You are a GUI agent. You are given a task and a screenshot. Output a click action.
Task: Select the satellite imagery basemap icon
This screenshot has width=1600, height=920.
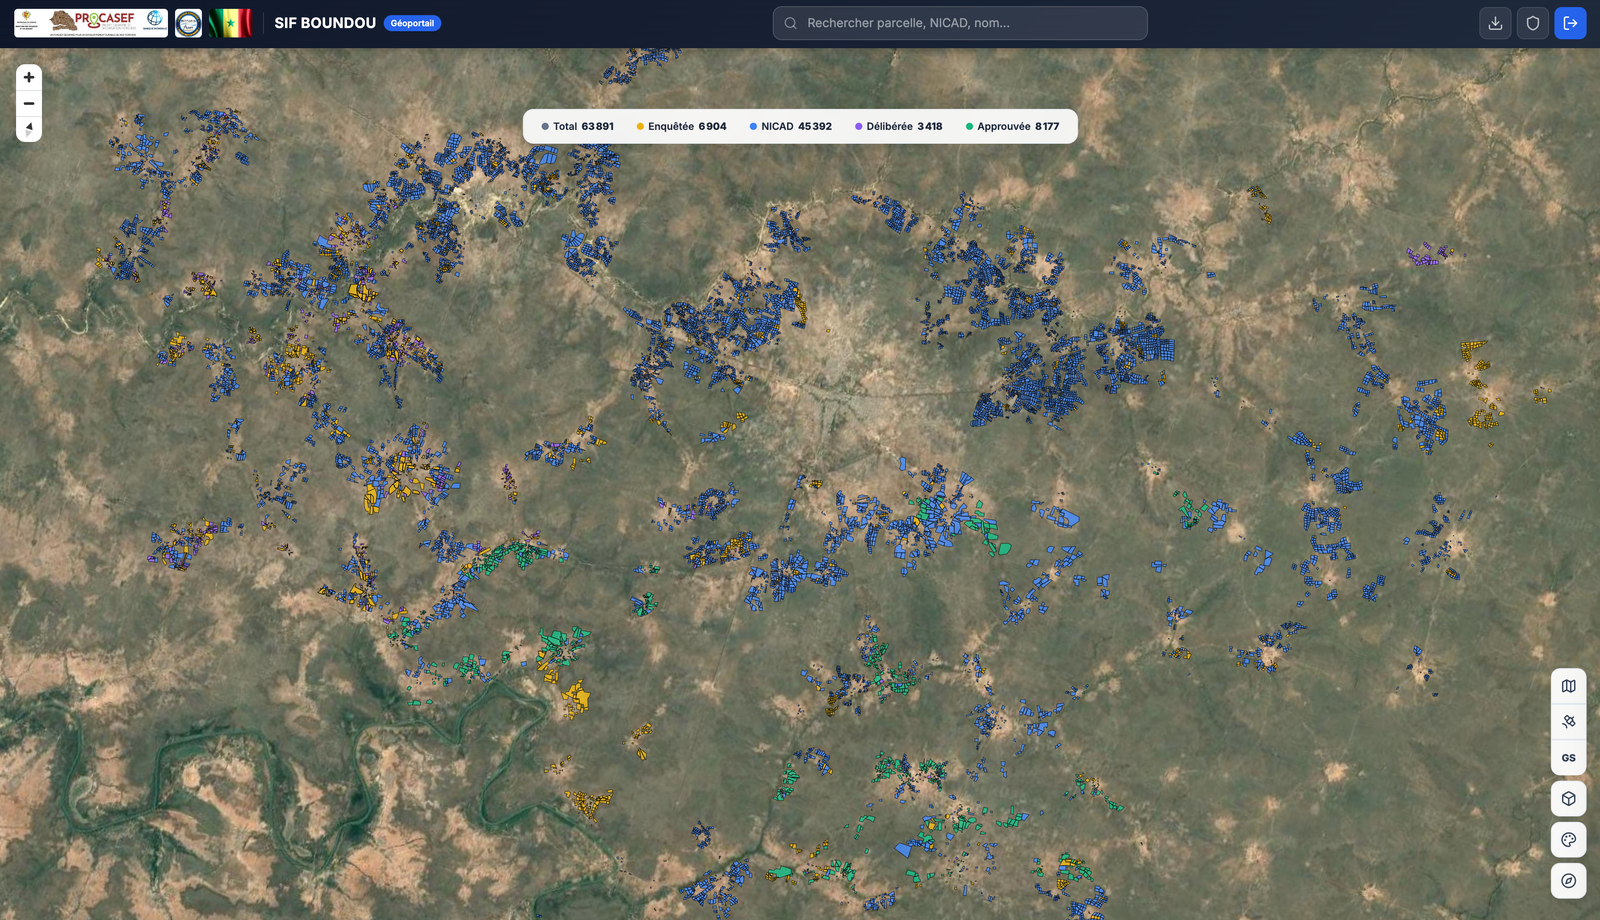pos(1568,721)
